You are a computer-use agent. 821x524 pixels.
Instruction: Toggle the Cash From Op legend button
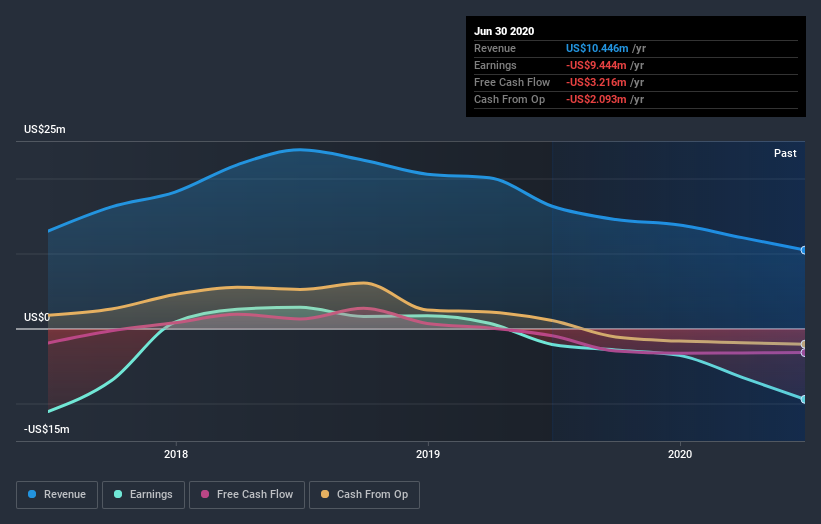364,495
